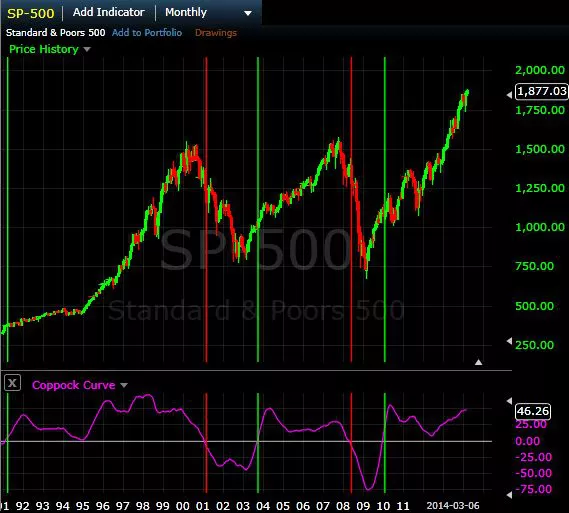Select the SP-500 ticker label
This screenshot has height=513, width=569.
(30, 13)
